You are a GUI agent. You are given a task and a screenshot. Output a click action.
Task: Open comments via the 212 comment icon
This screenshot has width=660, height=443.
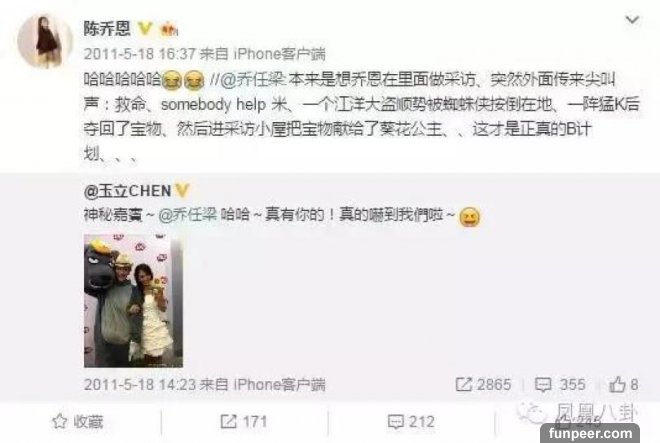(411, 422)
